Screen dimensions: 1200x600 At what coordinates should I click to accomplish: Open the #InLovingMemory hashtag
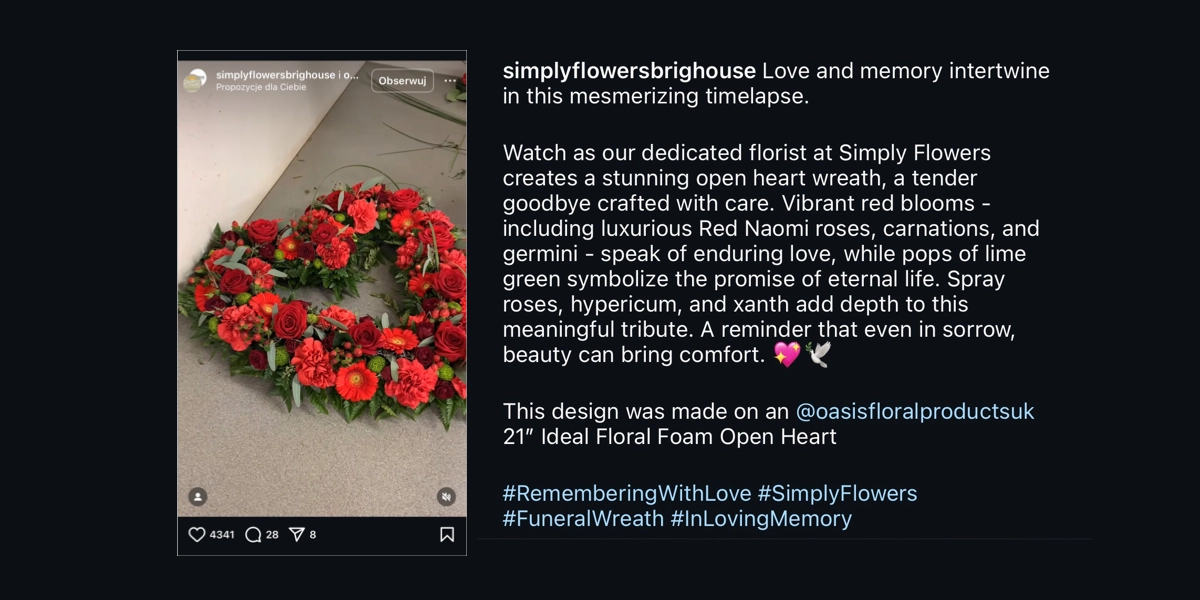761,518
